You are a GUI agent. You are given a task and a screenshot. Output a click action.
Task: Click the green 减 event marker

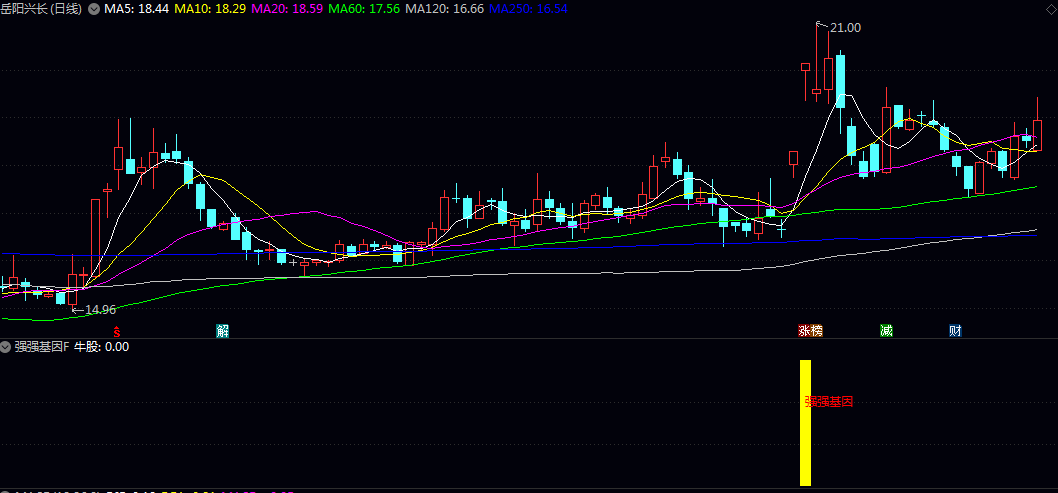click(x=887, y=331)
